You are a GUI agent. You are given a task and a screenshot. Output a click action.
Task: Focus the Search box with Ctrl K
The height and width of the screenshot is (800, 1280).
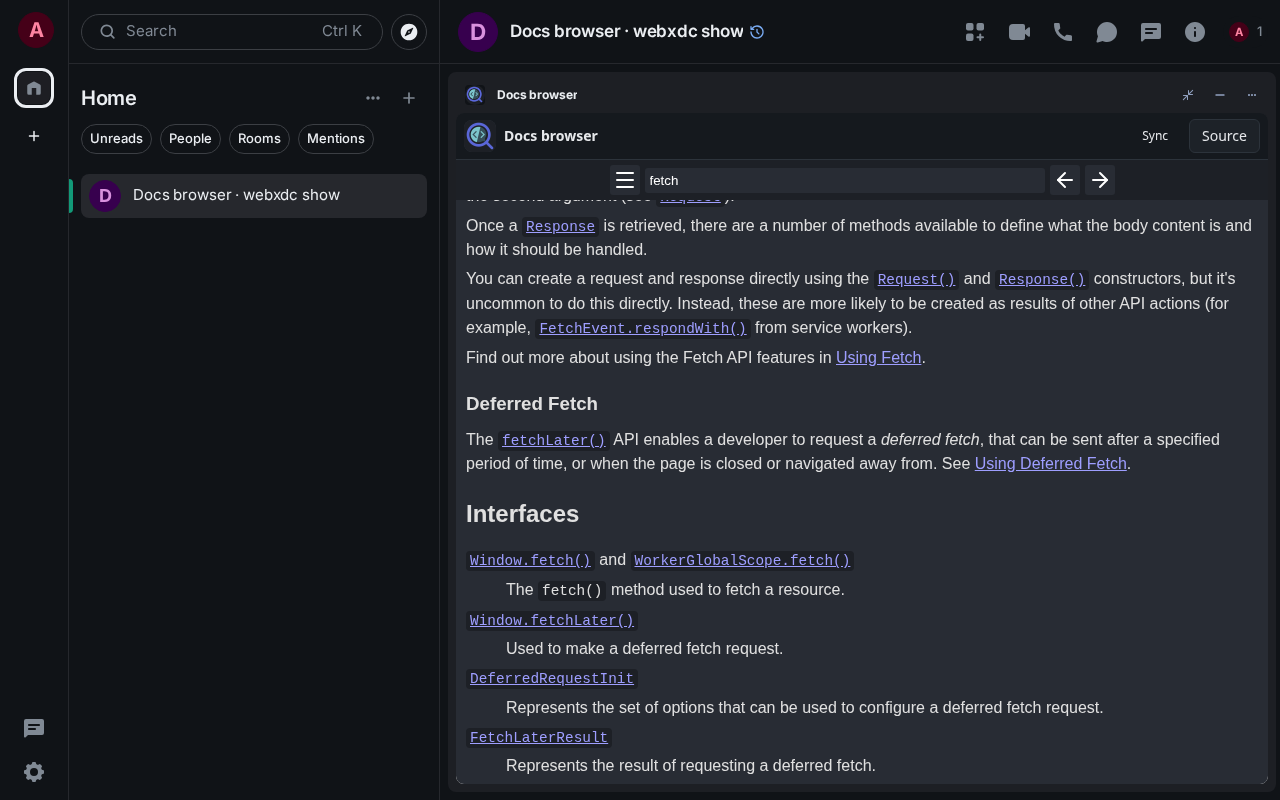click(232, 32)
